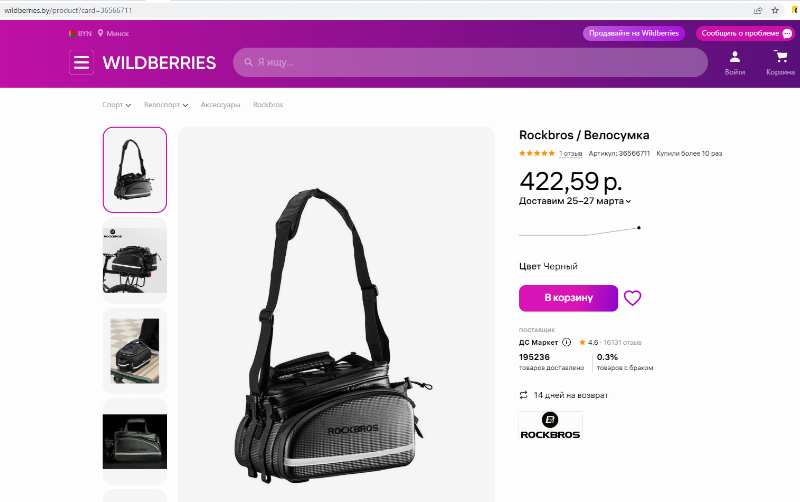
Task: Click Сообщить о проблеме button
Action: coord(745,33)
